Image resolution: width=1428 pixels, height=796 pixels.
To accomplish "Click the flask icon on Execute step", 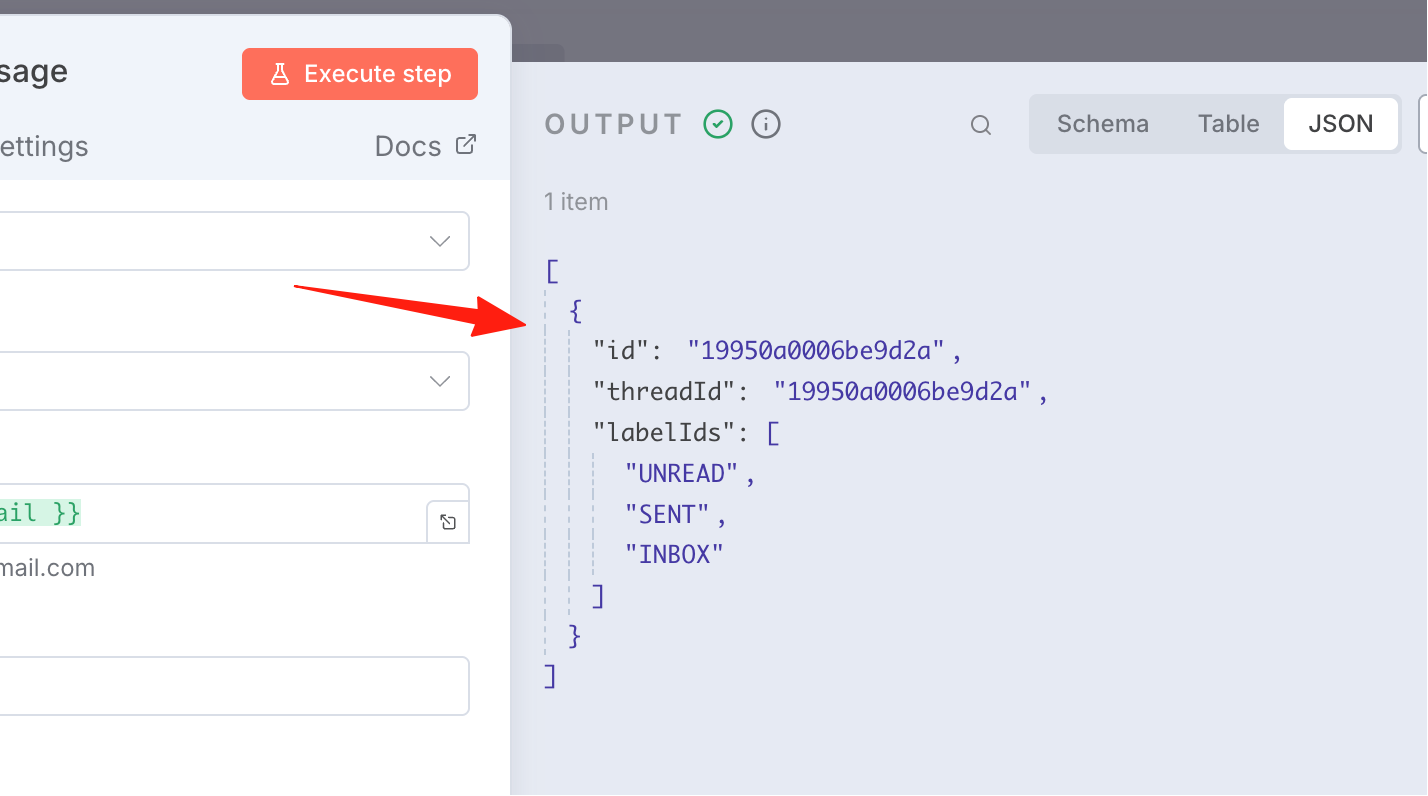I will [280, 74].
